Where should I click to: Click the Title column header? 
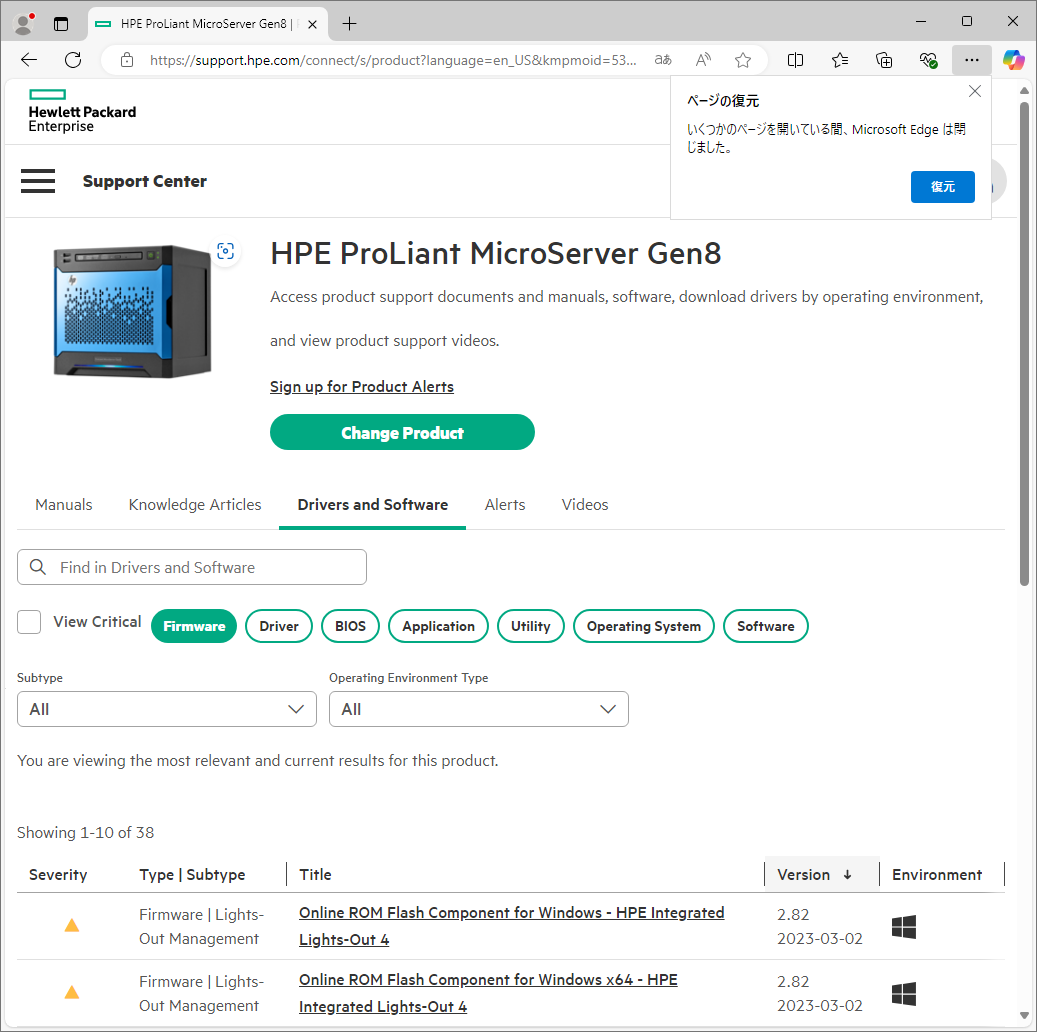[x=315, y=875]
